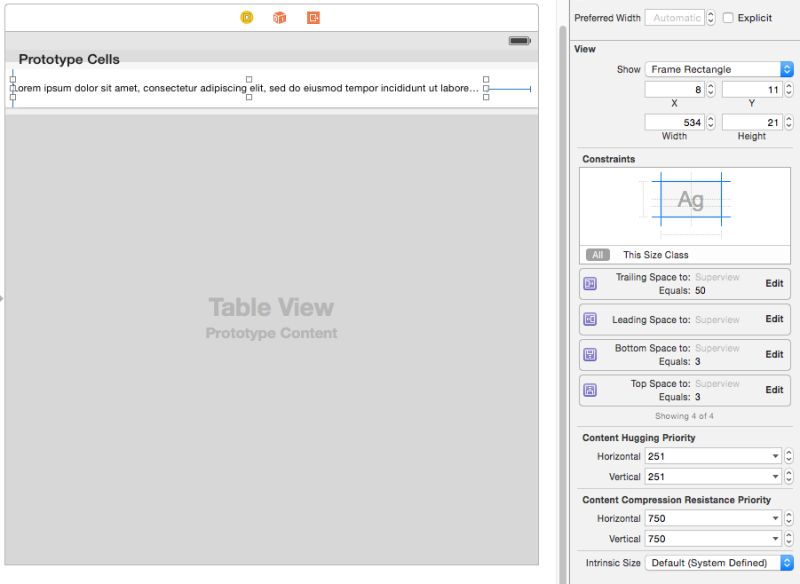
Task: Select the yellow View Controller icon
Action: coord(246,17)
